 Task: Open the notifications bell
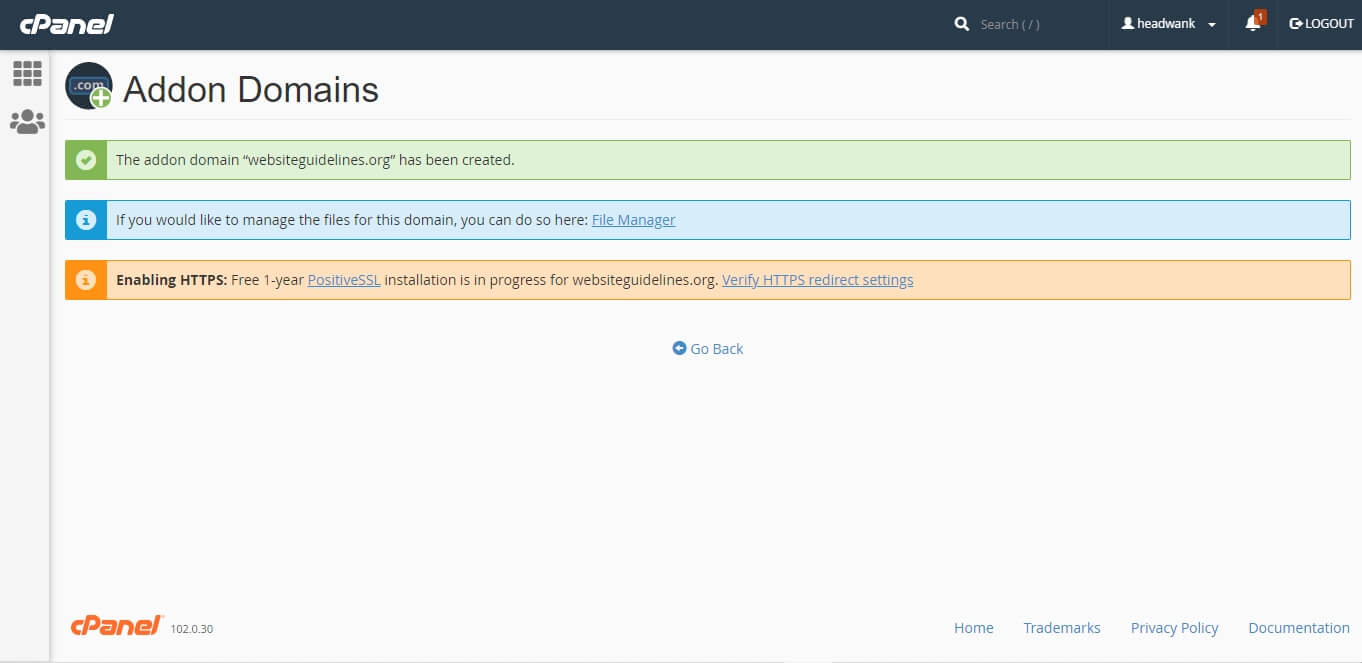tap(1253, 24)
